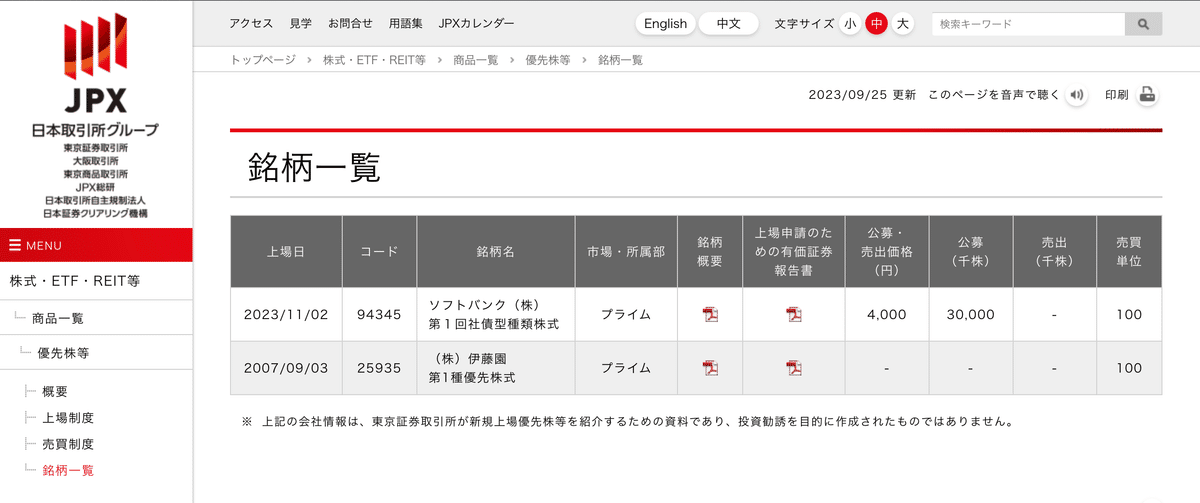Click the speaker icon to hear page
This screenshot has width=1200, height=503.
click(1077, 95)
